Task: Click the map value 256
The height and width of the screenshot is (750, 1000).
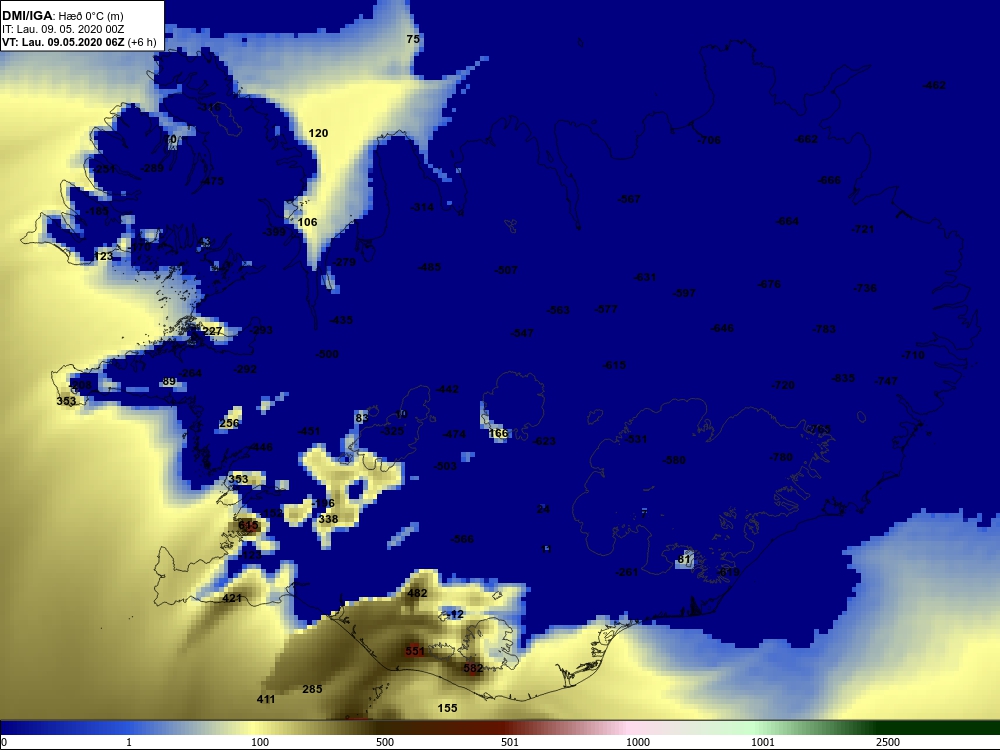Action: coord(229,423)
